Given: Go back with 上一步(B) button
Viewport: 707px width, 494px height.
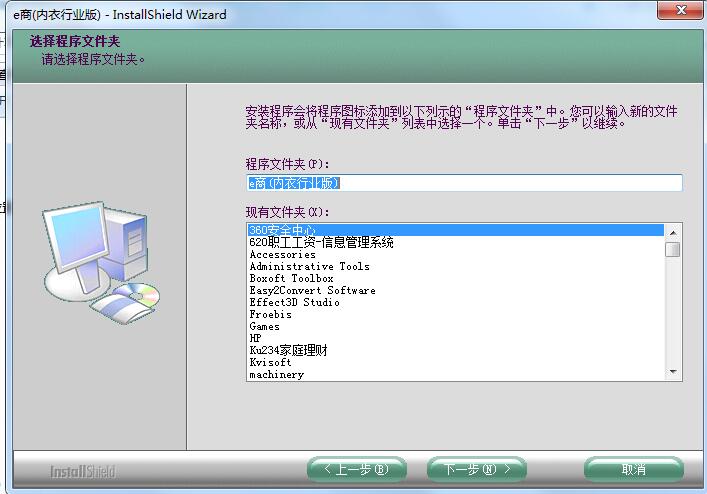Looking at the screenshot, I should click(x=357, y=470).
